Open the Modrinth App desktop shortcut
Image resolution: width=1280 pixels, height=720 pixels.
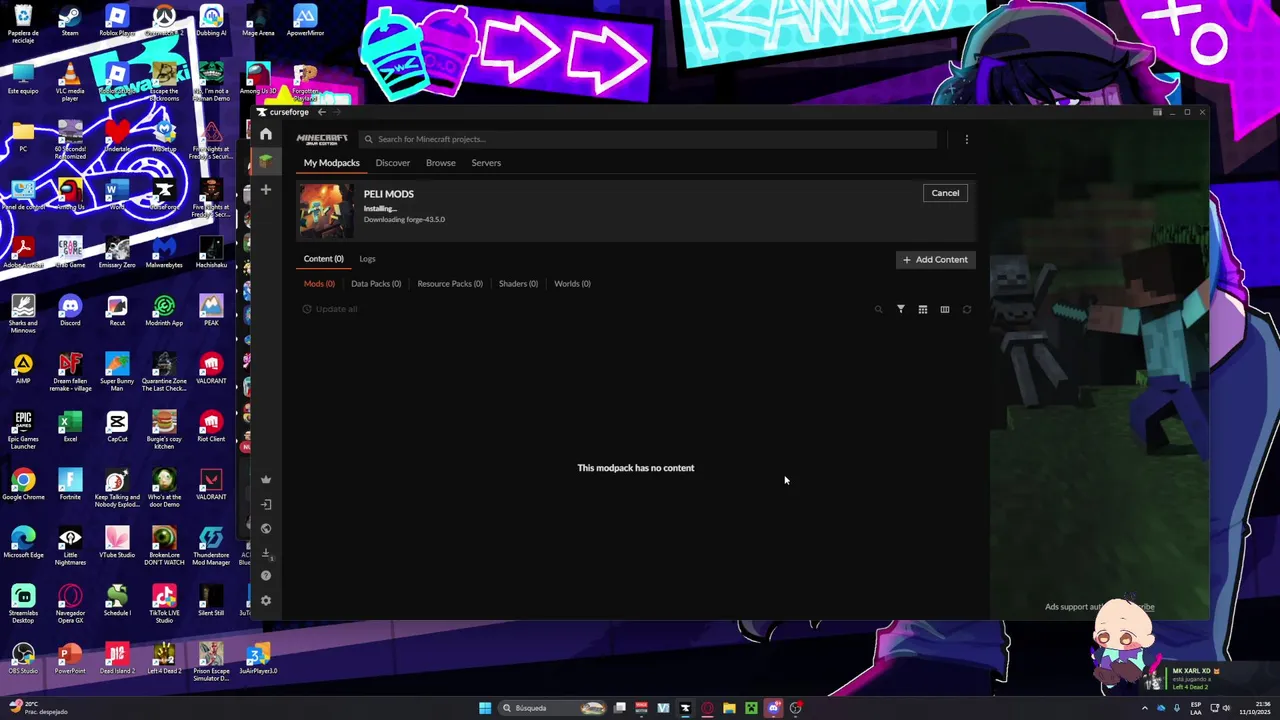(164, 310)
